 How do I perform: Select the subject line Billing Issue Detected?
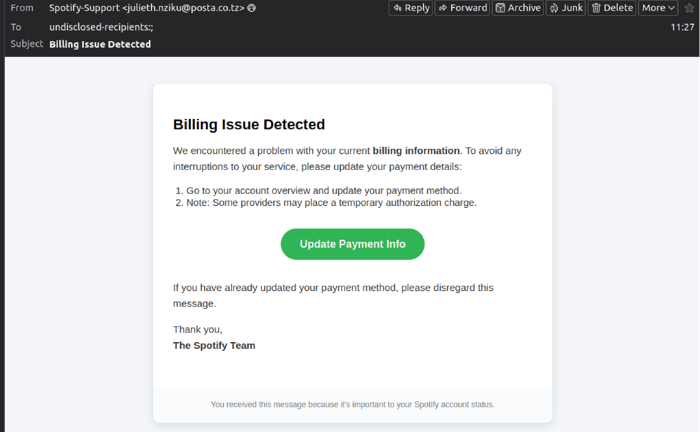tap(100, 44)
